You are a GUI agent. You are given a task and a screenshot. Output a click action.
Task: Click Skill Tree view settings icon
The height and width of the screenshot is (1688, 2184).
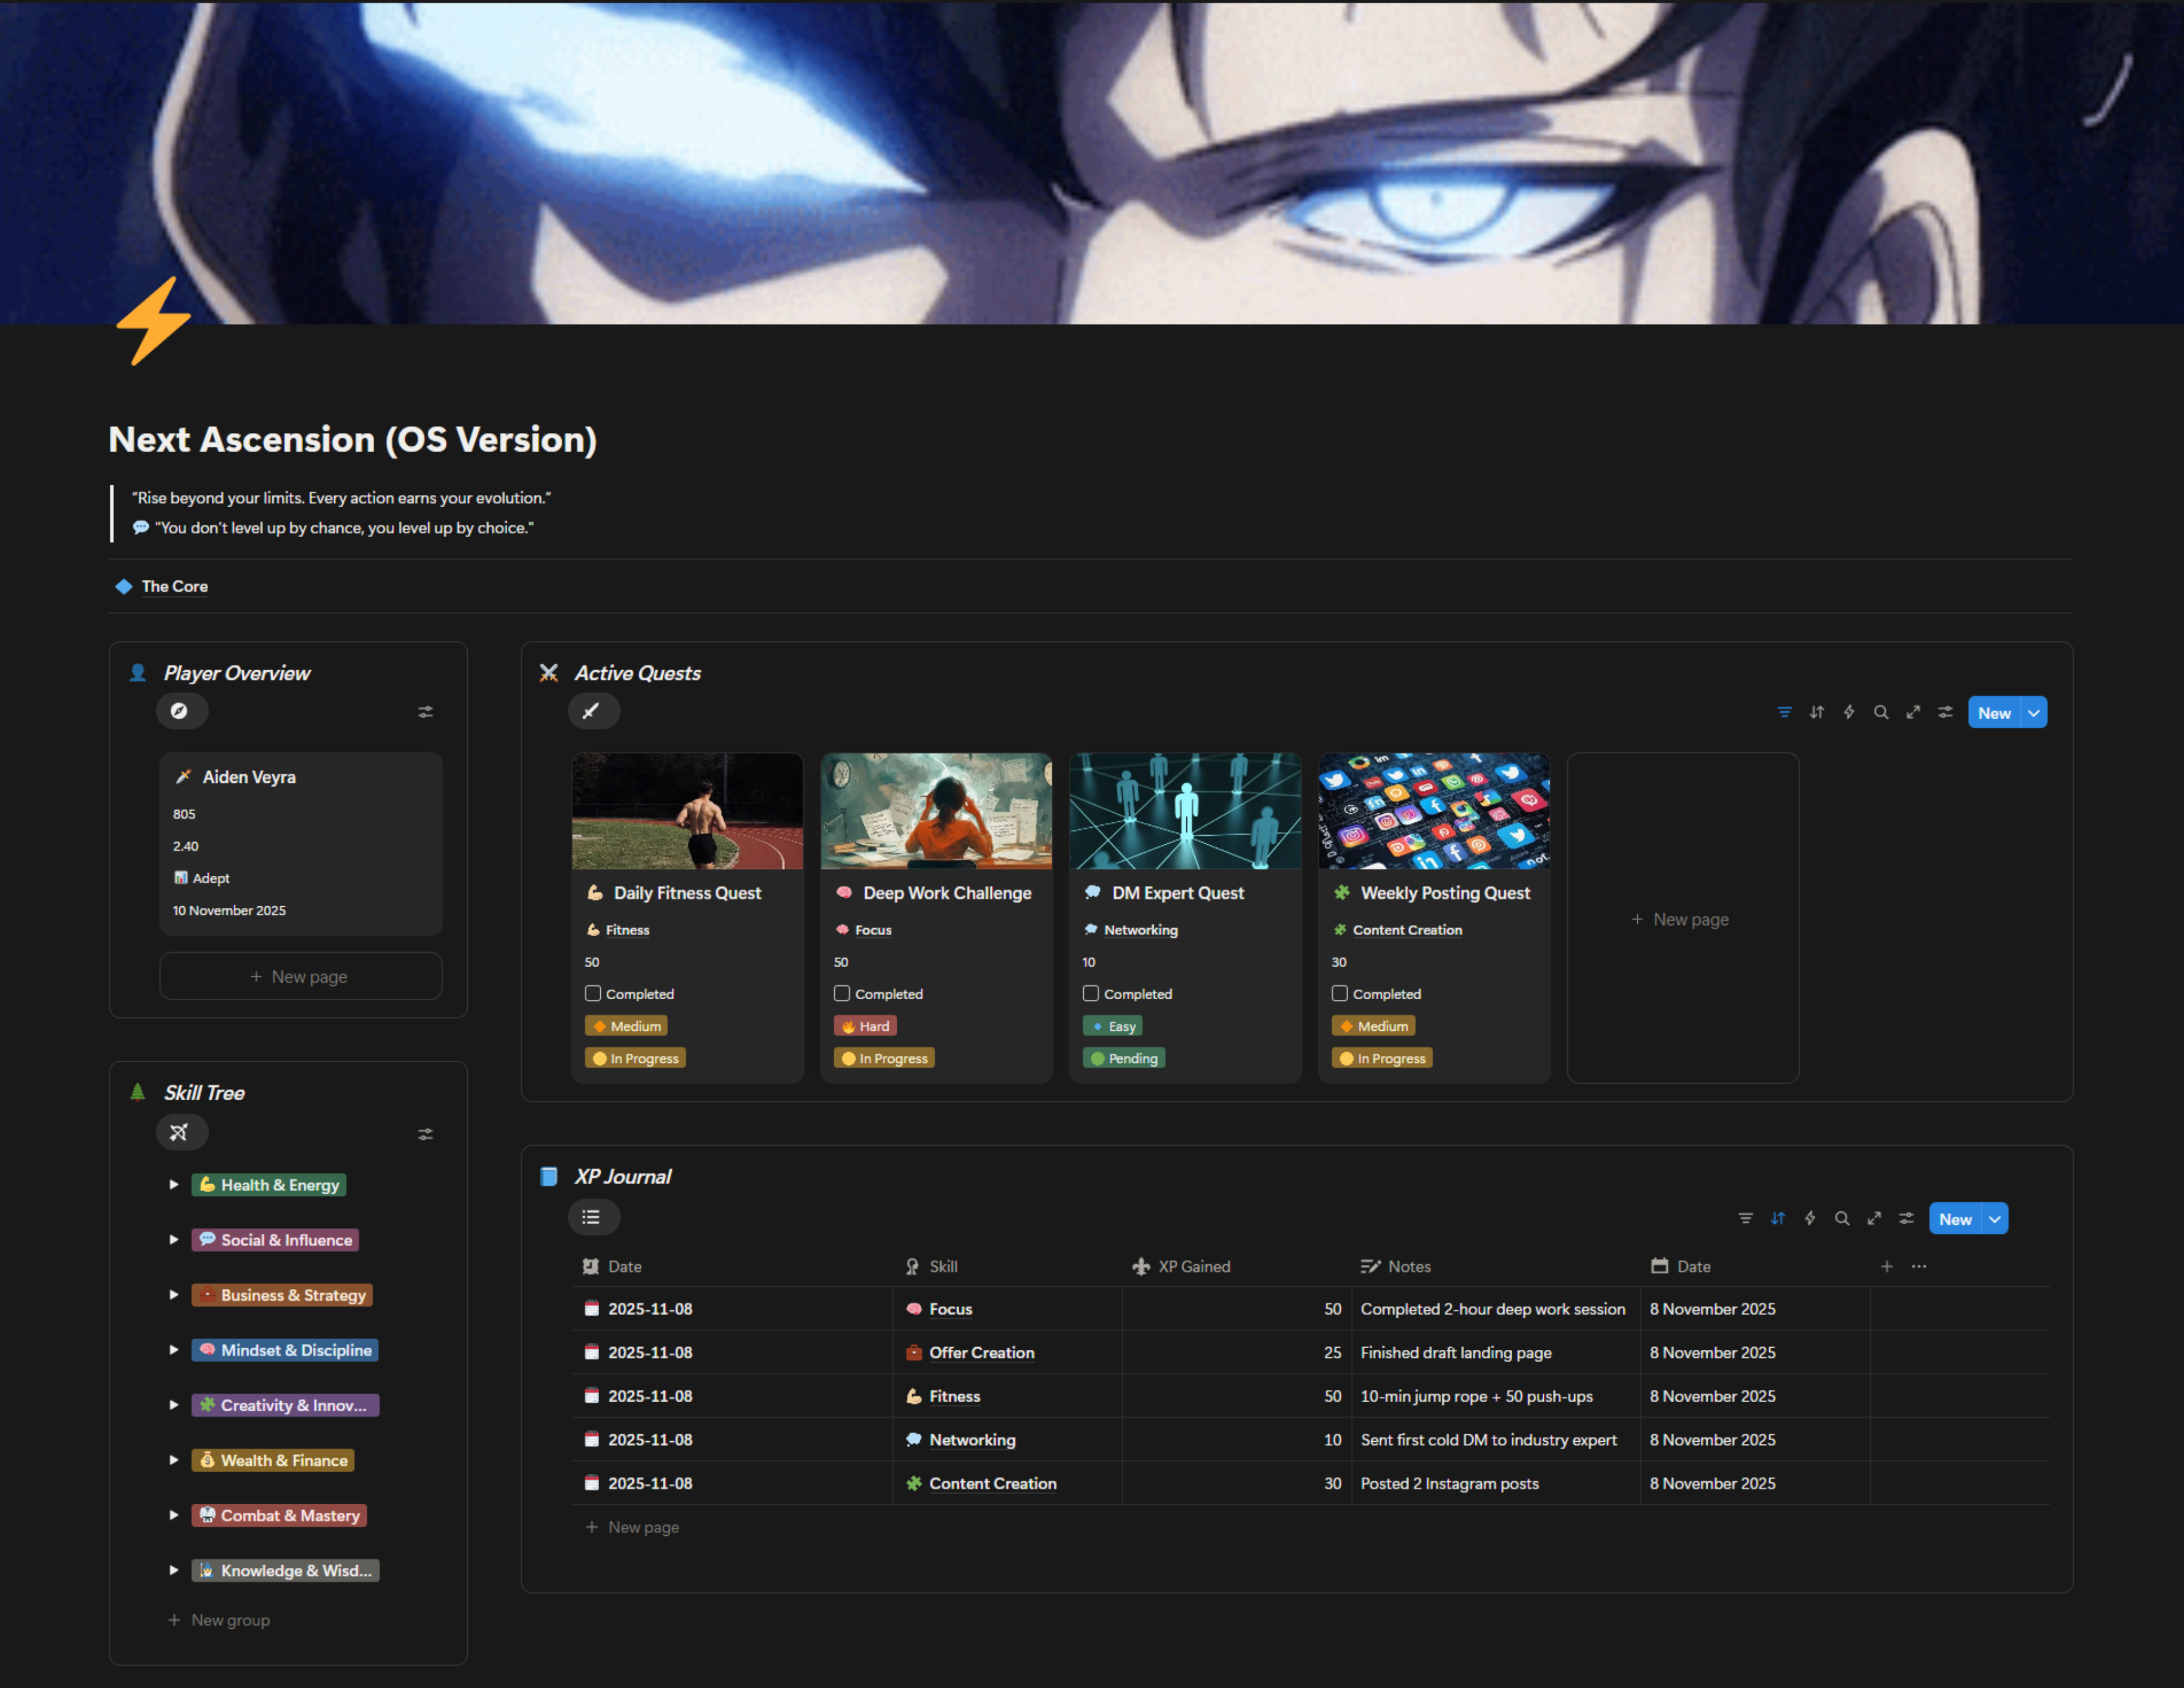pos(425,1134)
